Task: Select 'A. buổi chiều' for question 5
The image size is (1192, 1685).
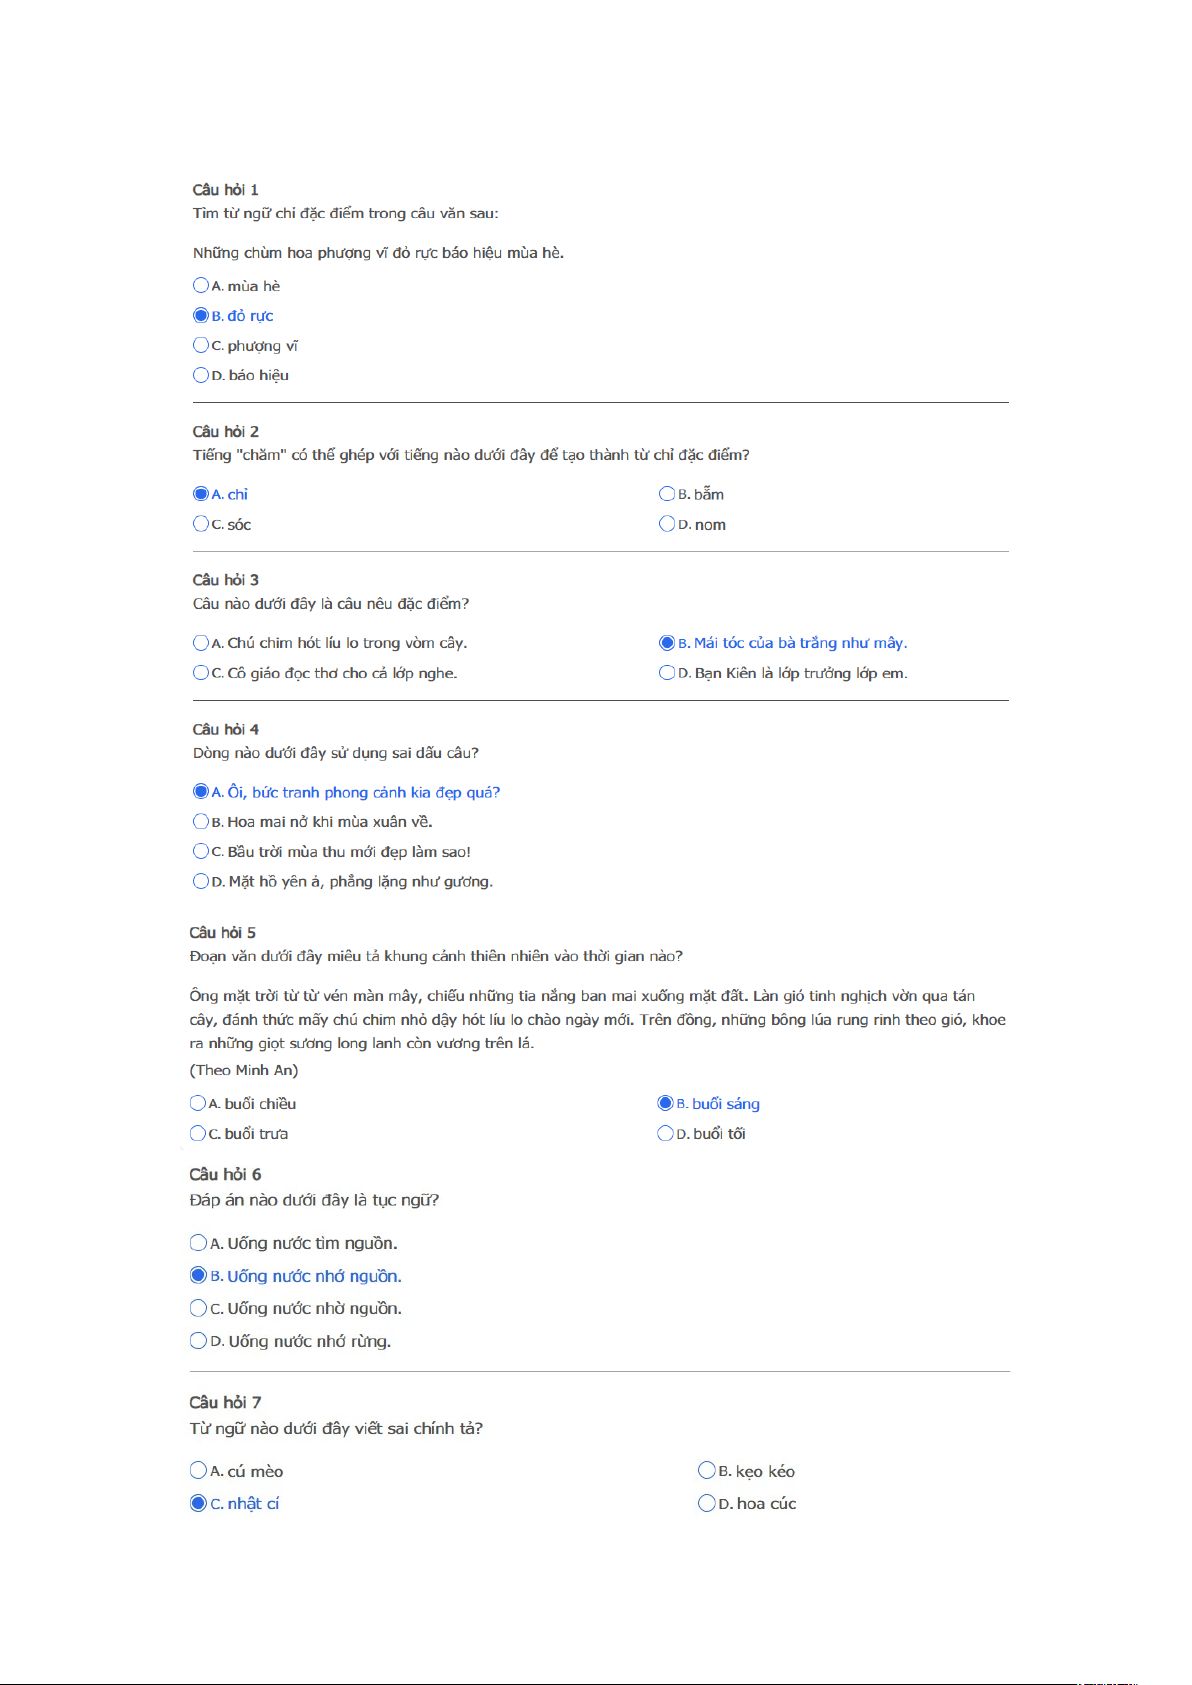Action: click(x=198, y=1103)
